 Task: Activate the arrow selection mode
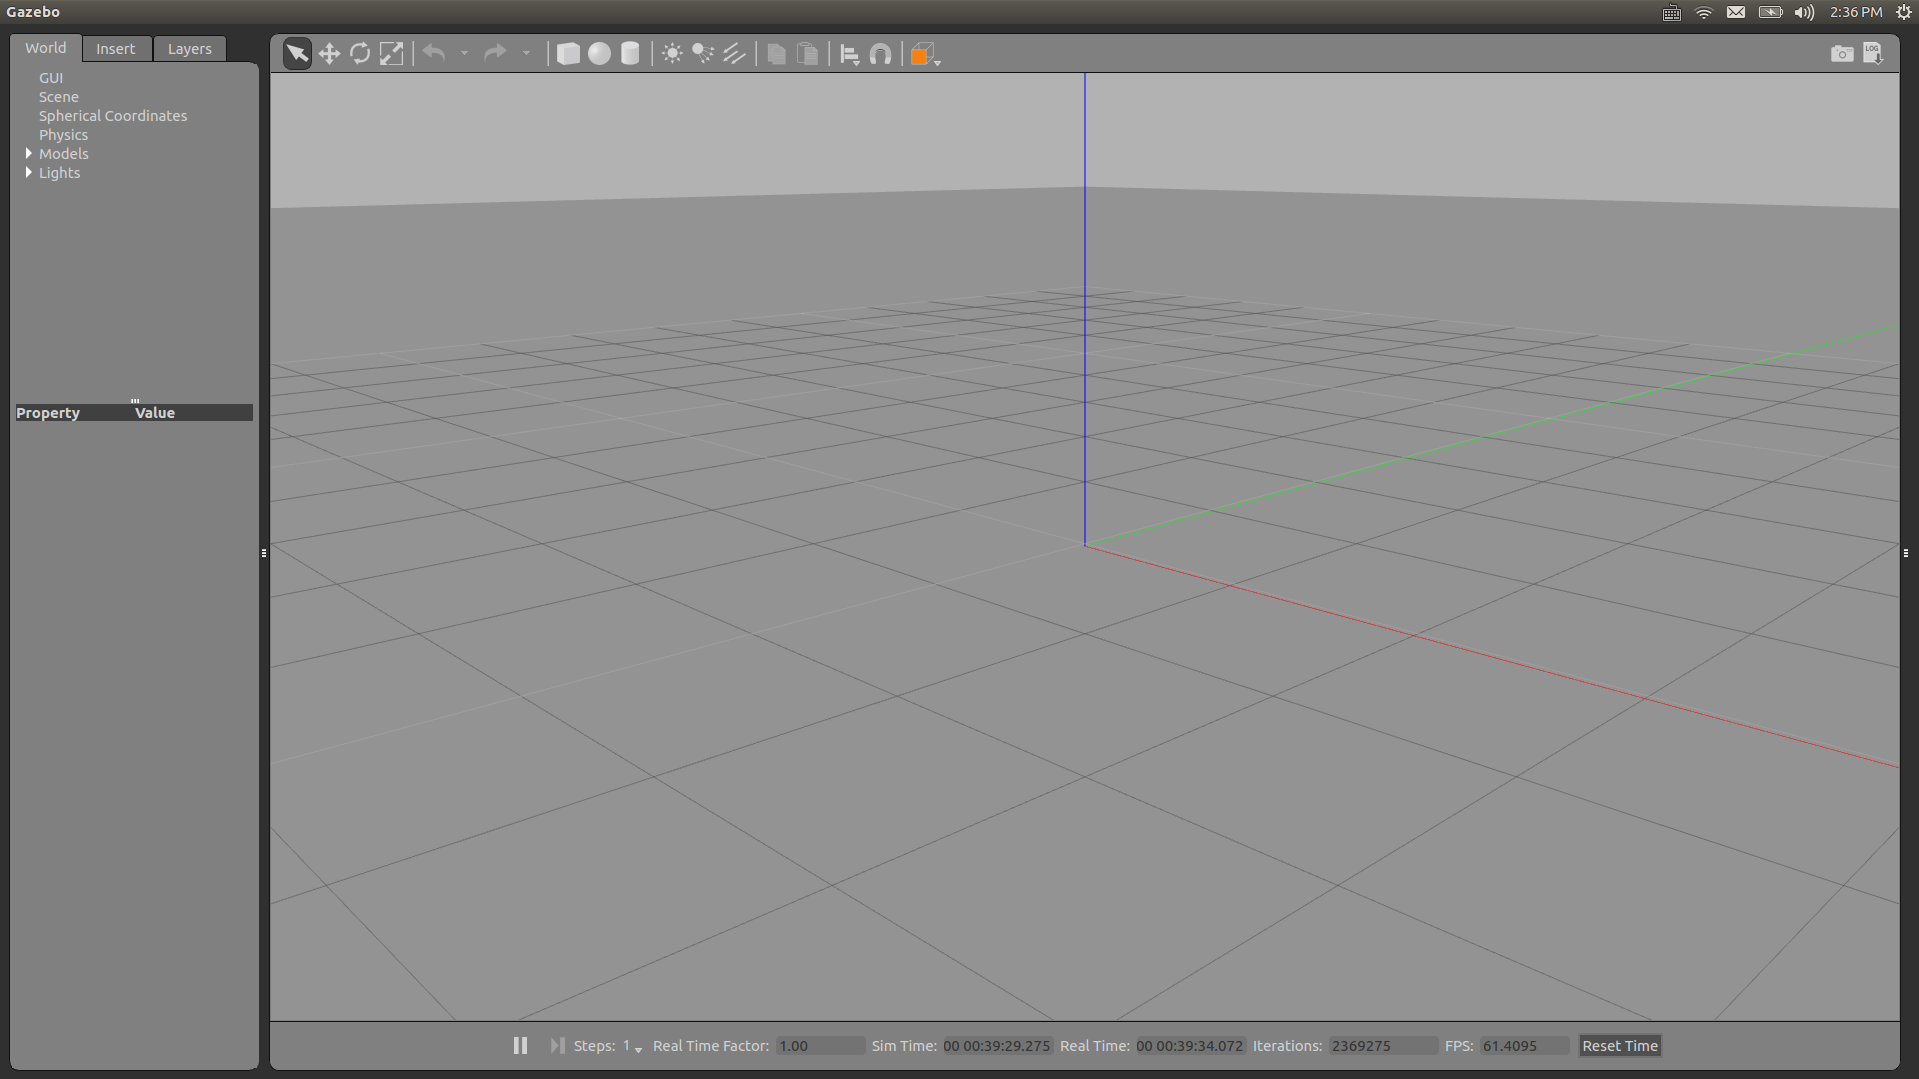pyautogui.click(x=297, y=54)
